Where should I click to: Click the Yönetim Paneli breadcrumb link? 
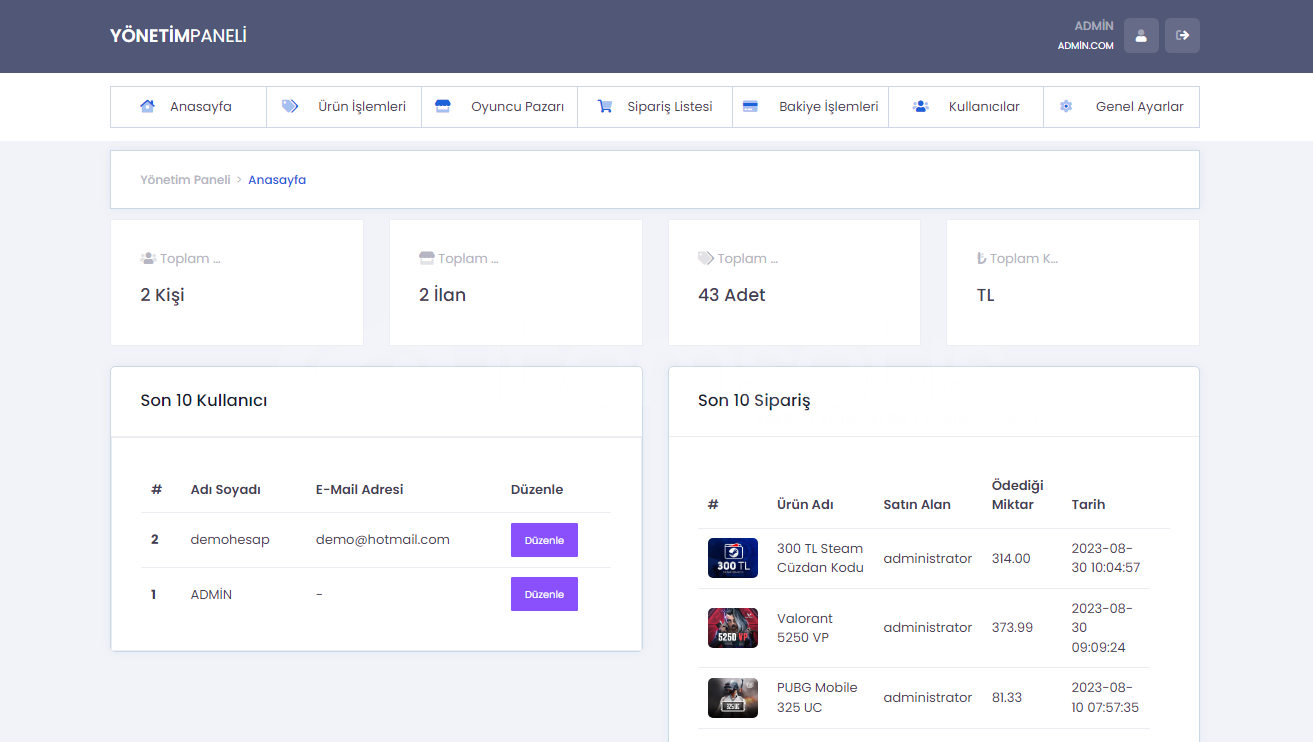pos(185,180)
